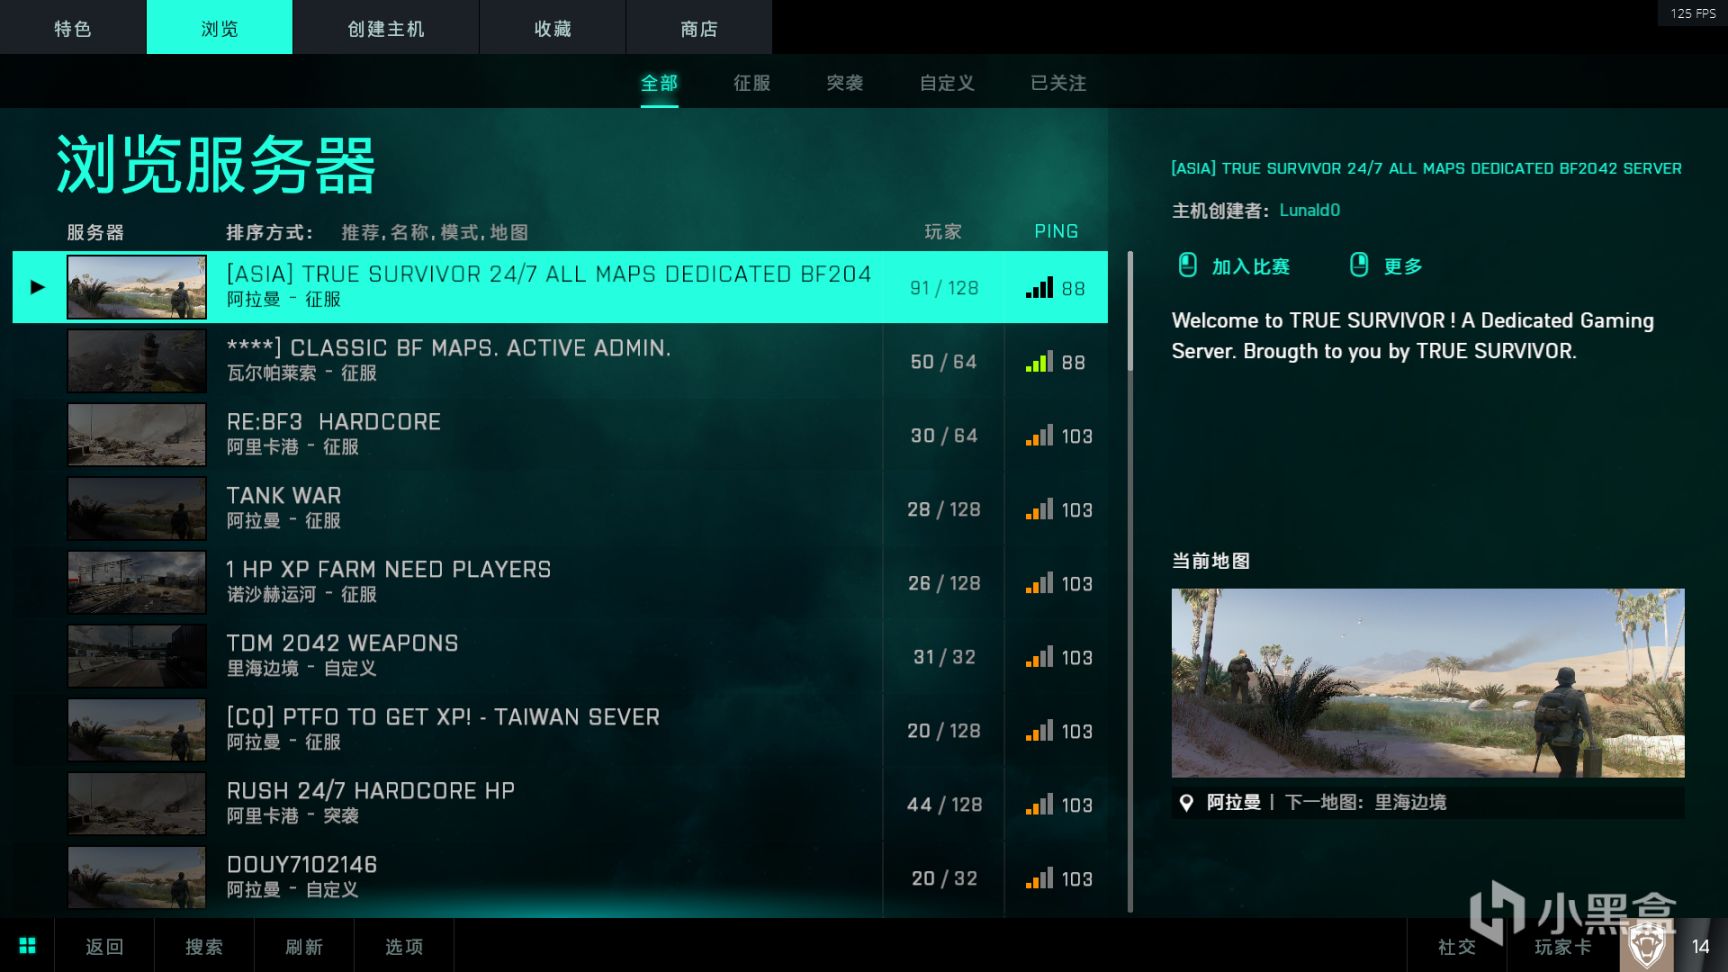
Task: Click signal bars of TDM 2042 WEAPONS server
Action: tap(1039, 657)
